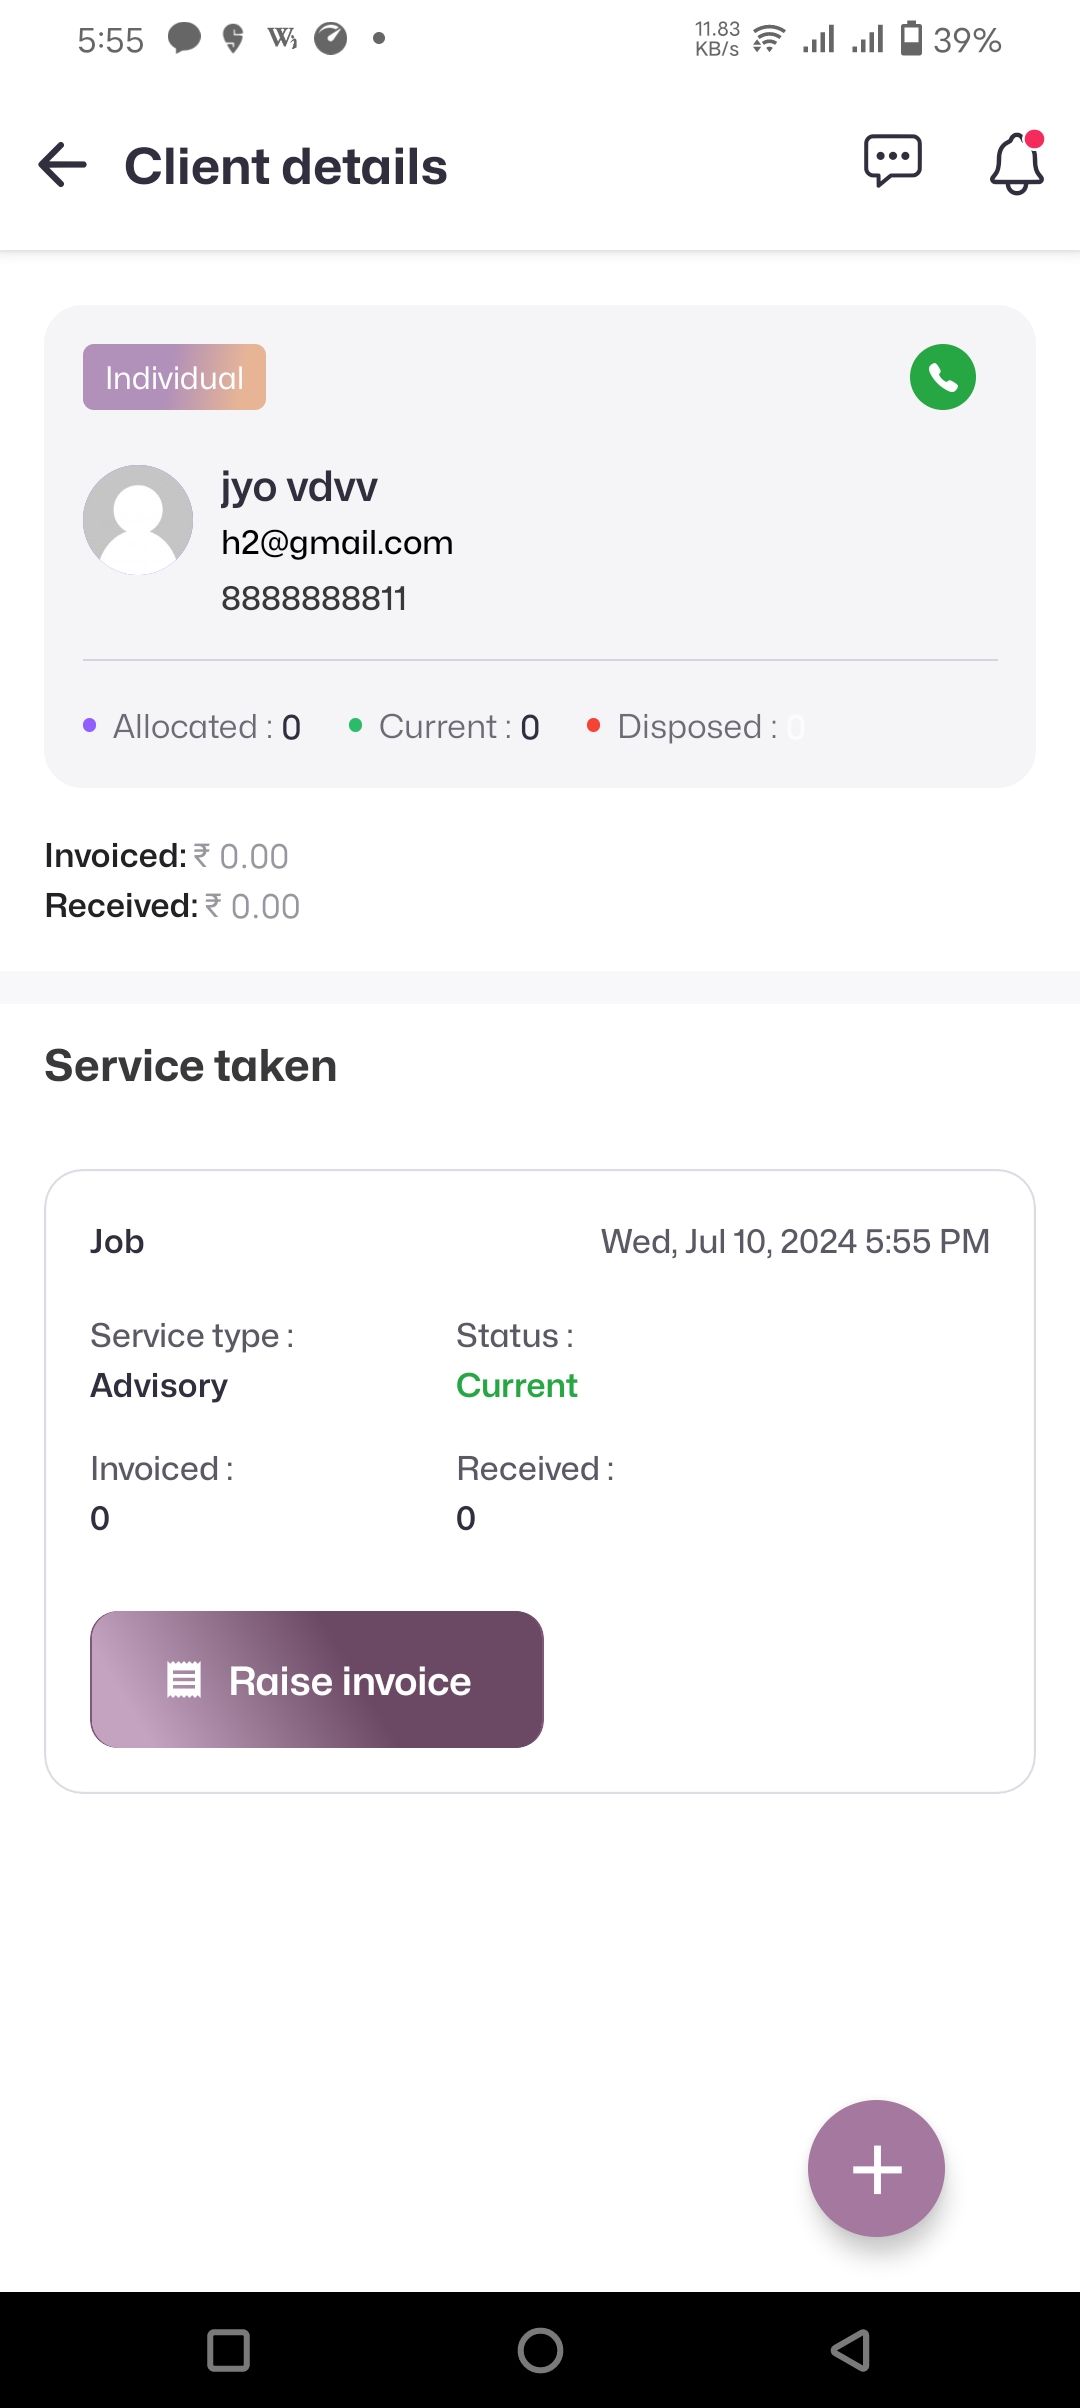Tap the phone number 8888888811
This screenshot has height=2408, width=1080.
[x=314, y=599]
